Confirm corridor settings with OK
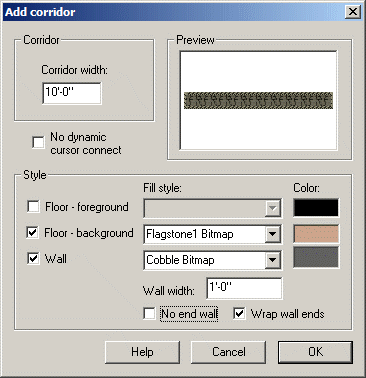This screenshot has height=378, width=366. tap(315, 352)
